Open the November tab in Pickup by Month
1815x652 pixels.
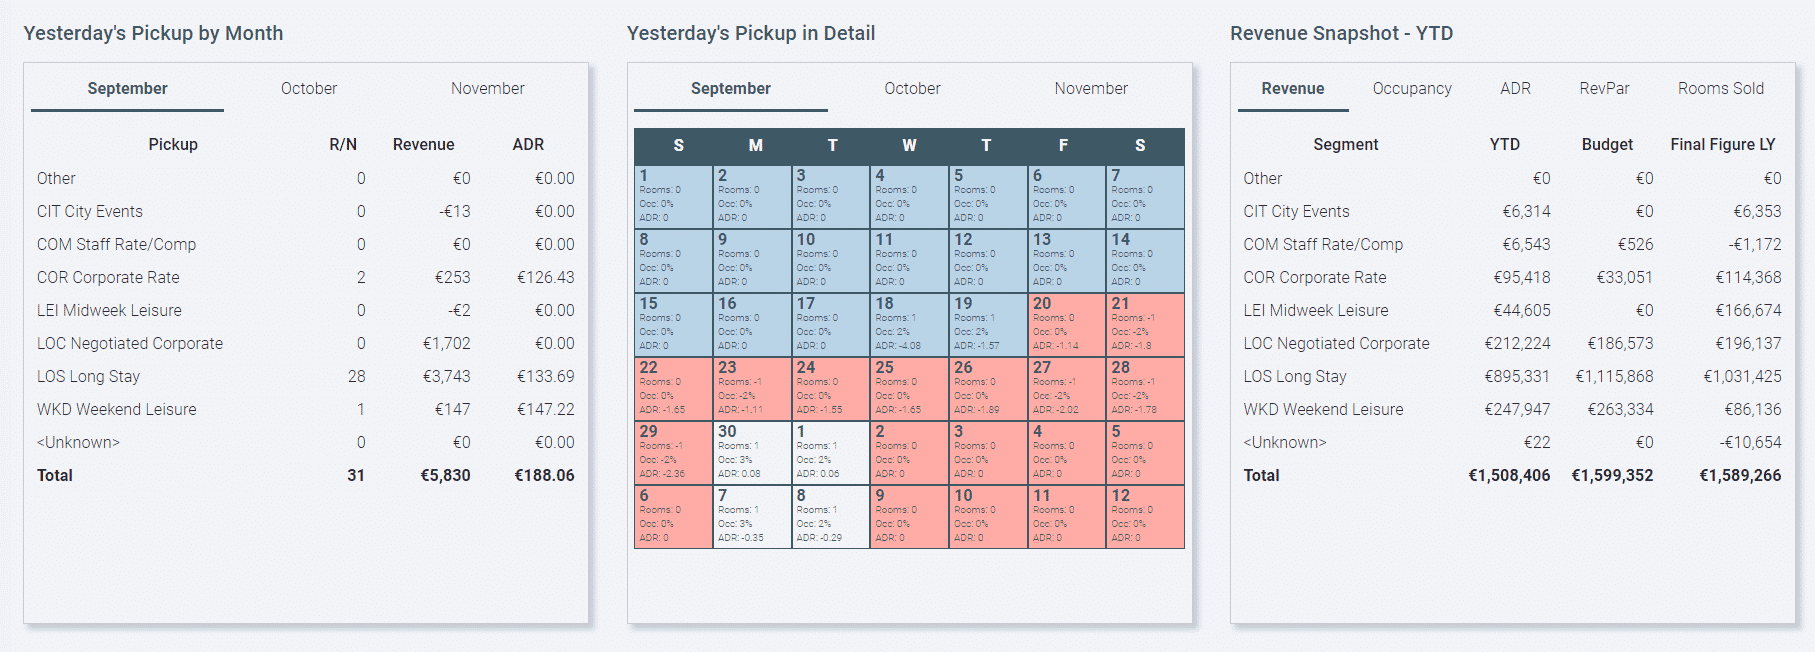tap(487, 88)
